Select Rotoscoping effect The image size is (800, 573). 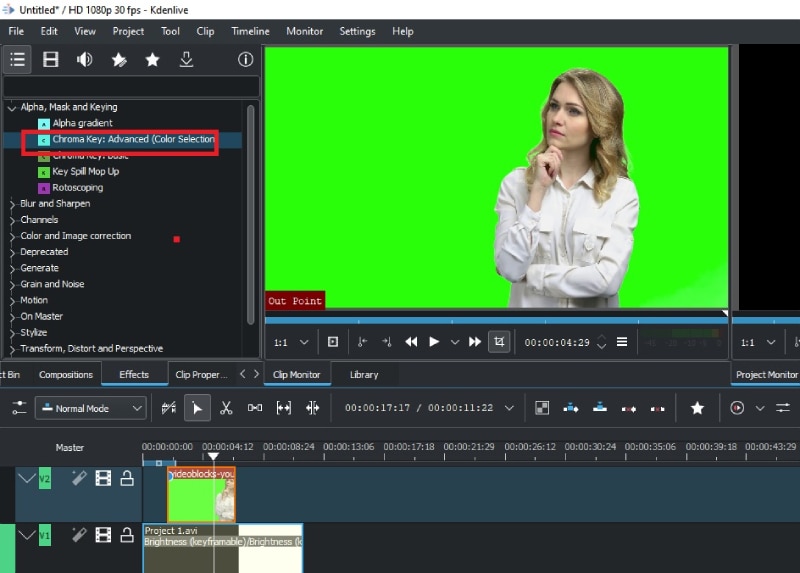77,188
